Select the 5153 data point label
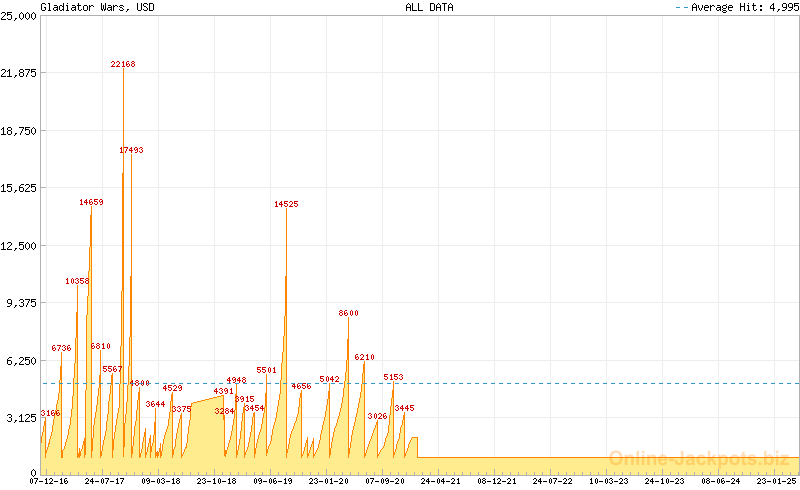 pos(393,377)
